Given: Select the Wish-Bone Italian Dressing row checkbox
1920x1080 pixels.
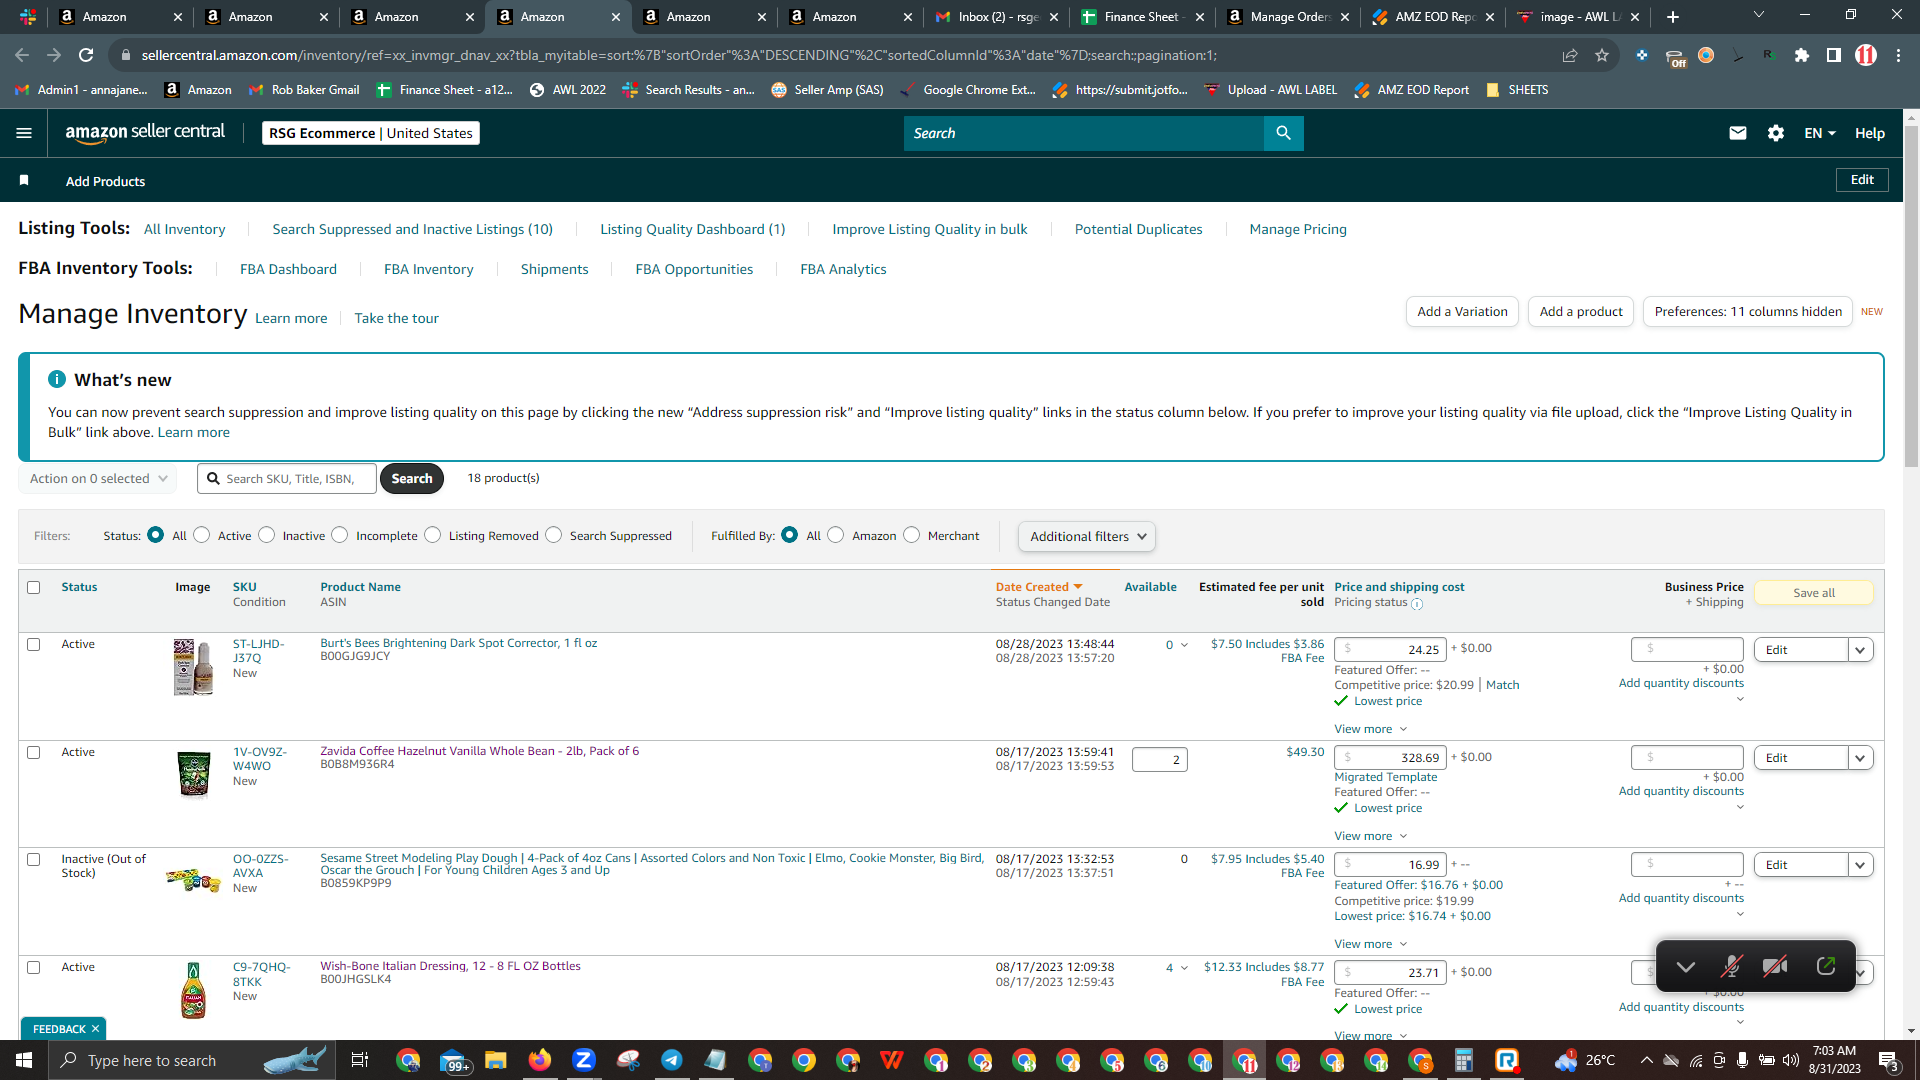Looking at the screenshot, I should 34,967.
